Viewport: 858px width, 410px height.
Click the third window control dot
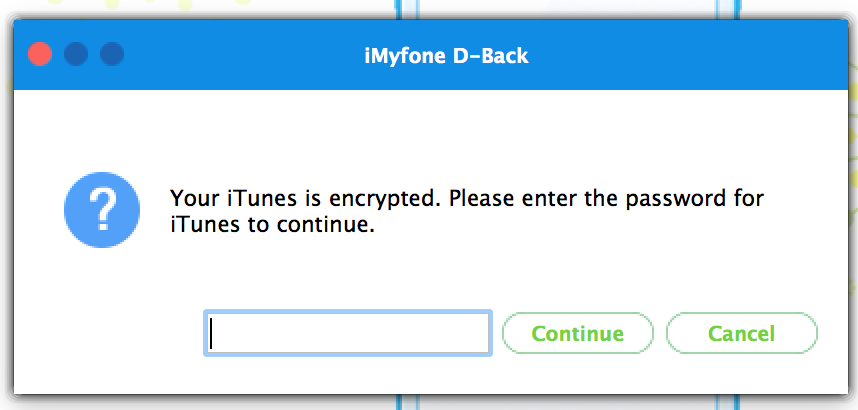click(x=112, y=54)
